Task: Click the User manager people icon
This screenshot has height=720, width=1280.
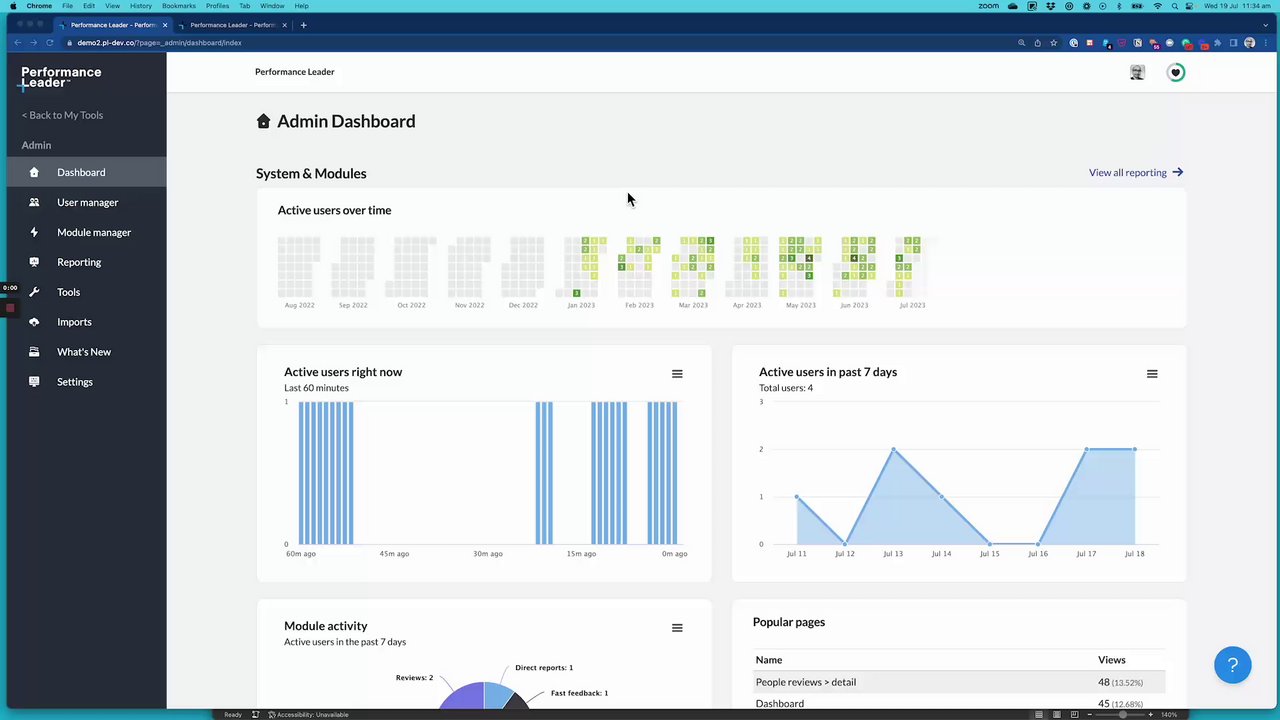Action: tap(34, 202)
